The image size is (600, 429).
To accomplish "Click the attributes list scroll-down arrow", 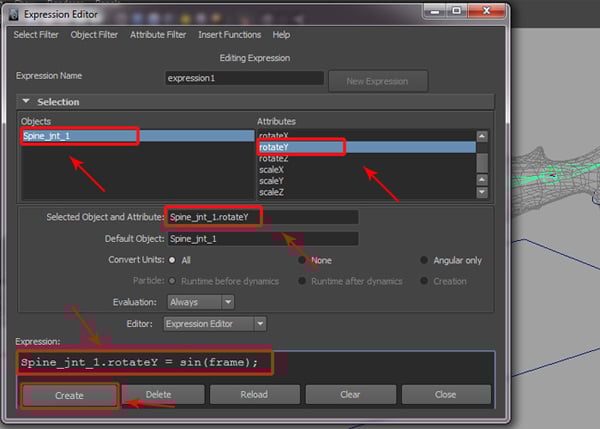I will [482, 192].
